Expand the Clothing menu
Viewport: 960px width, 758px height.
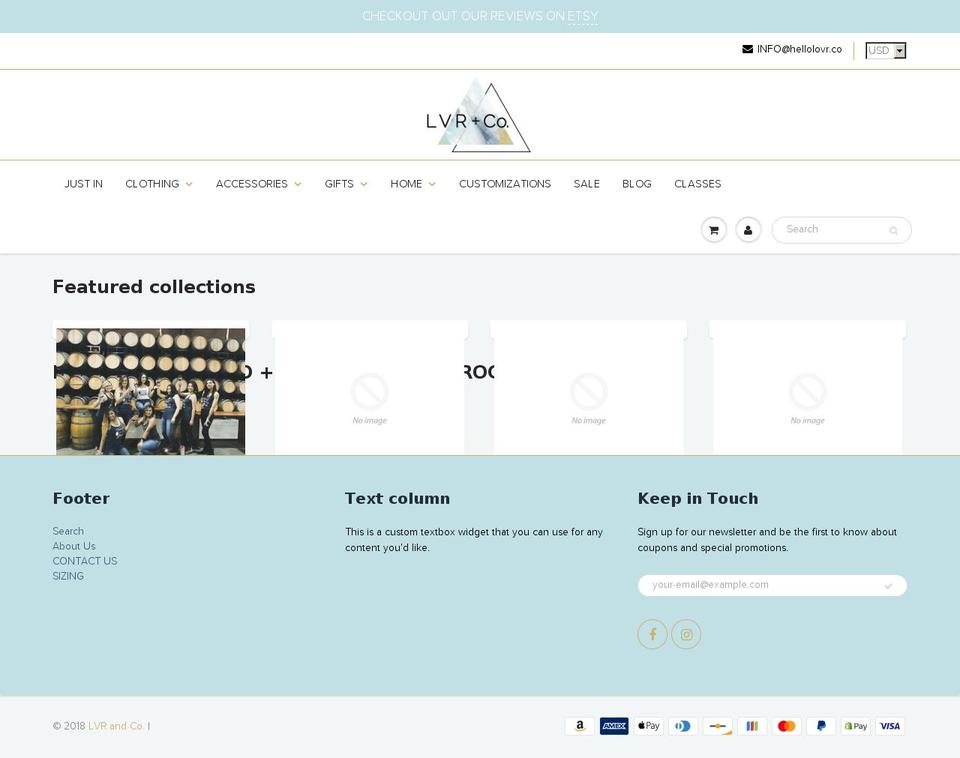coord(158,184)
